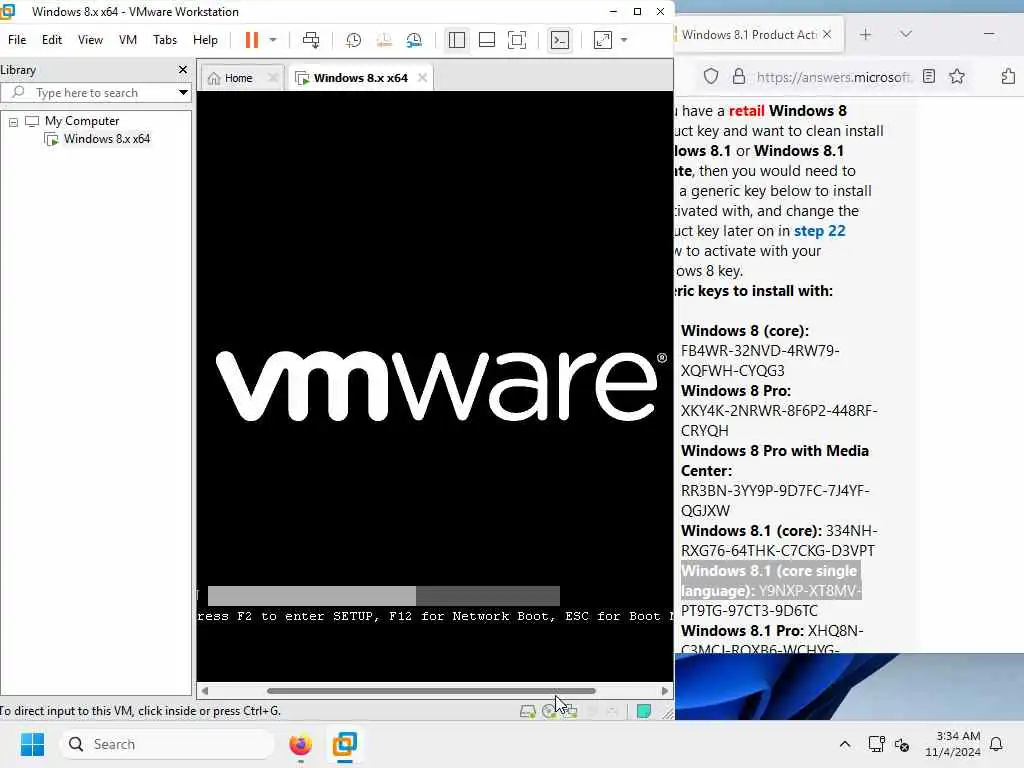
Task: Open the Firefox extensions puzzle icon
Action: coord(1008,76)
